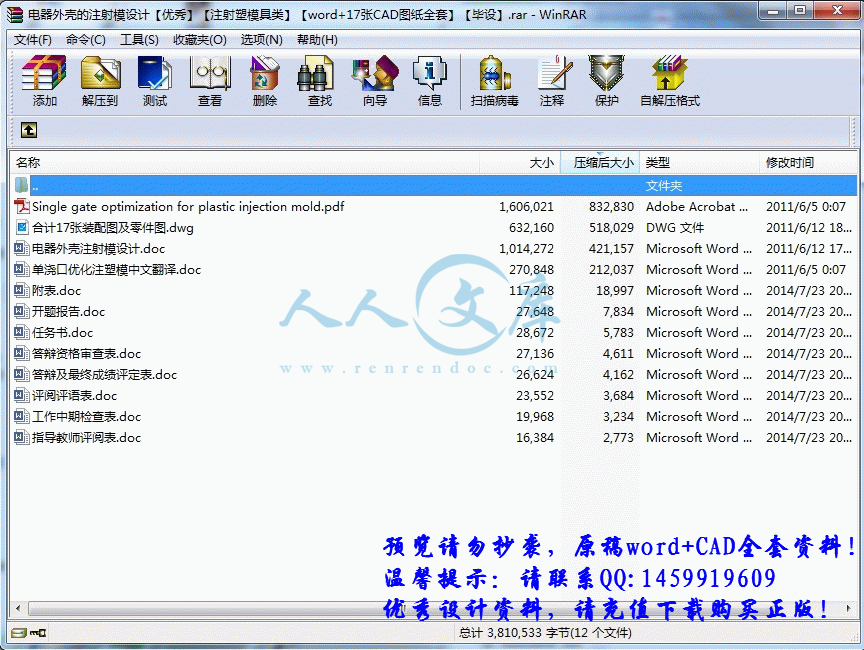Viewport: 864px width, 650px height.
Task: Select 工作中期检查表.doc file
Action: (x=87, y=416)
